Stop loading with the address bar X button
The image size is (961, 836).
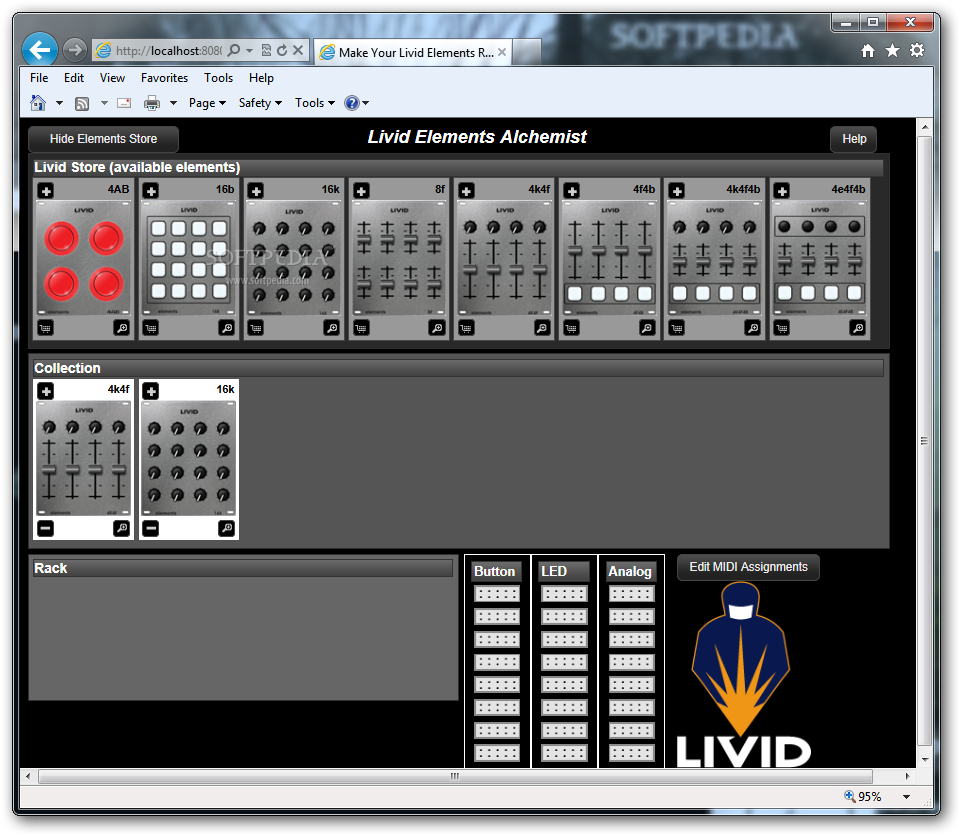[298, 50]
